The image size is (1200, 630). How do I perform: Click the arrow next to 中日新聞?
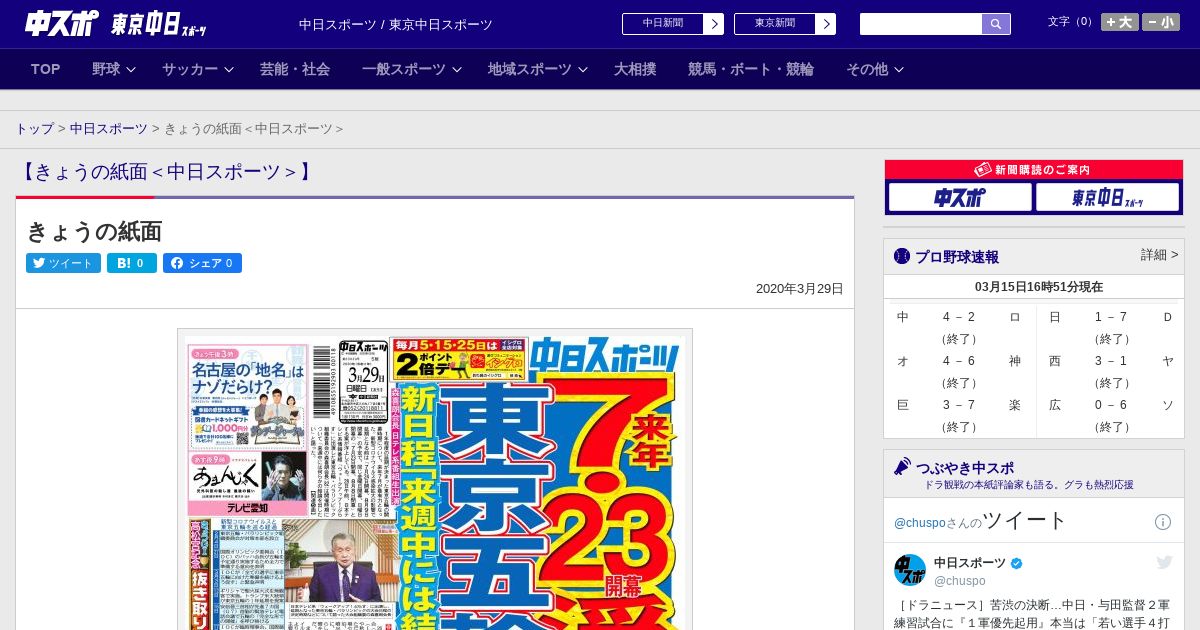pyautogui.click(x=713, y=24)
